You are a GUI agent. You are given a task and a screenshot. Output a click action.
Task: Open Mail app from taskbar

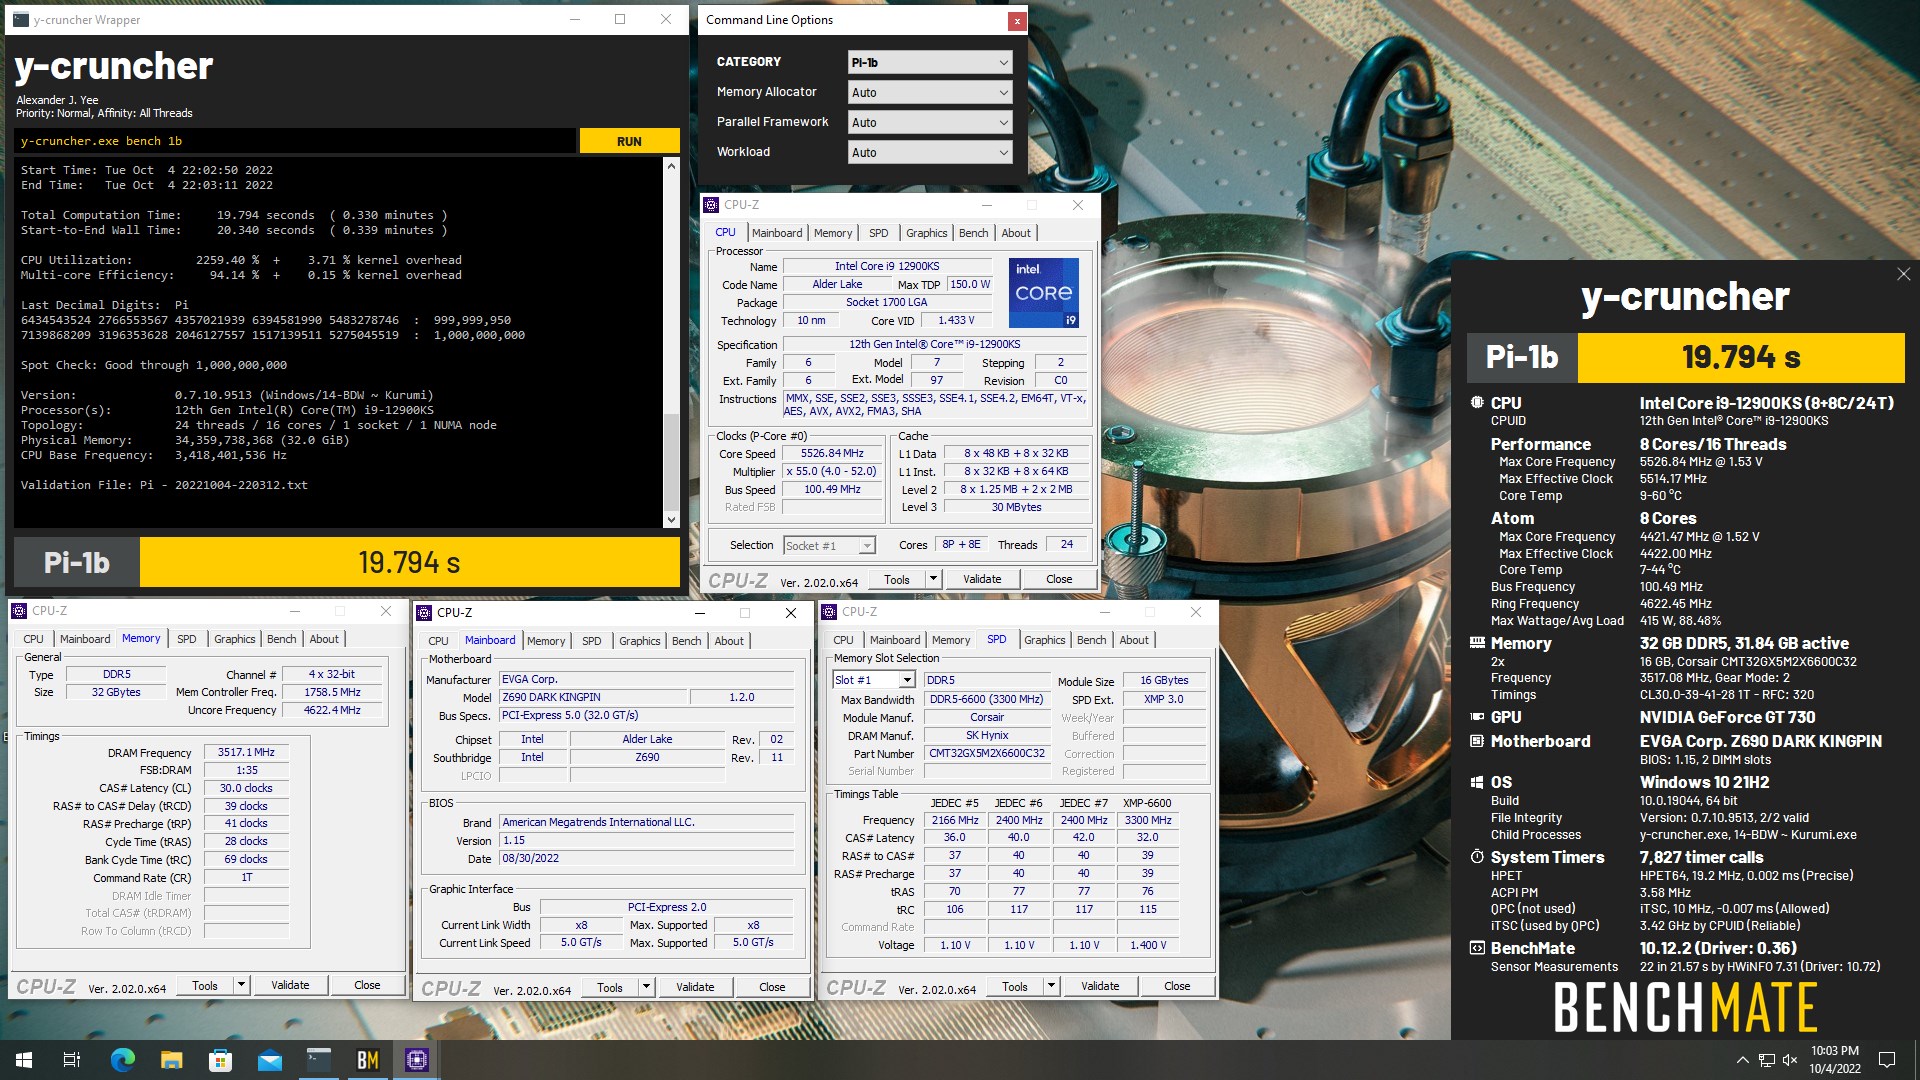[269, 1060]
